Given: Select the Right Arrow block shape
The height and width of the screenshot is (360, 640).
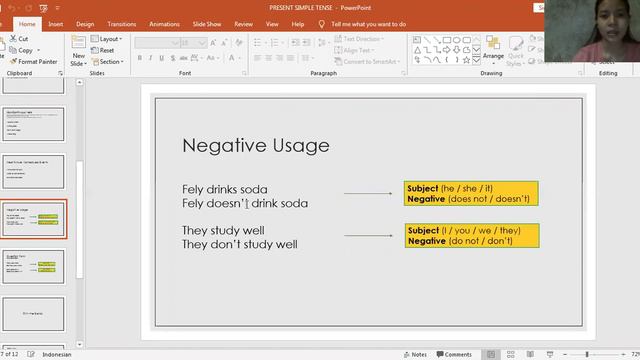Looking at the screenshot, I should 447,50.
